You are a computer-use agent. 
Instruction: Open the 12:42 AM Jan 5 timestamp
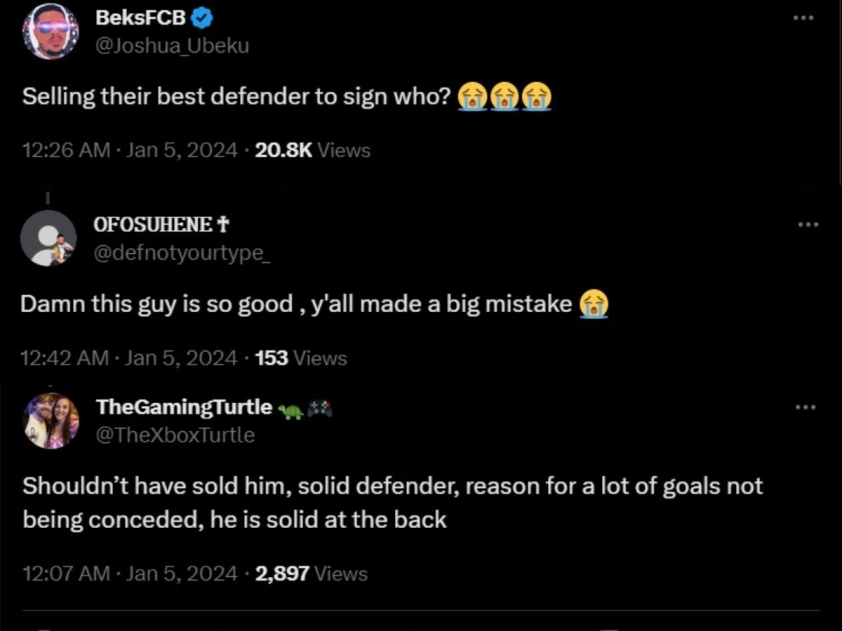click(128, 358)
